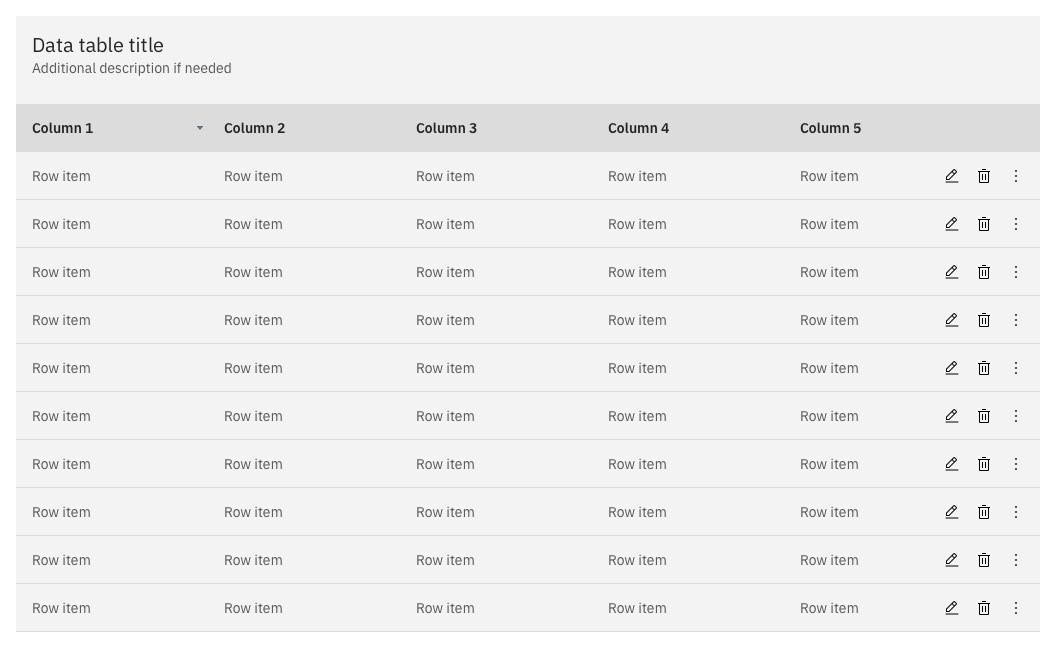Sort by Column 1 using the arrow
1056x653 pixels.
click(200, 128)
